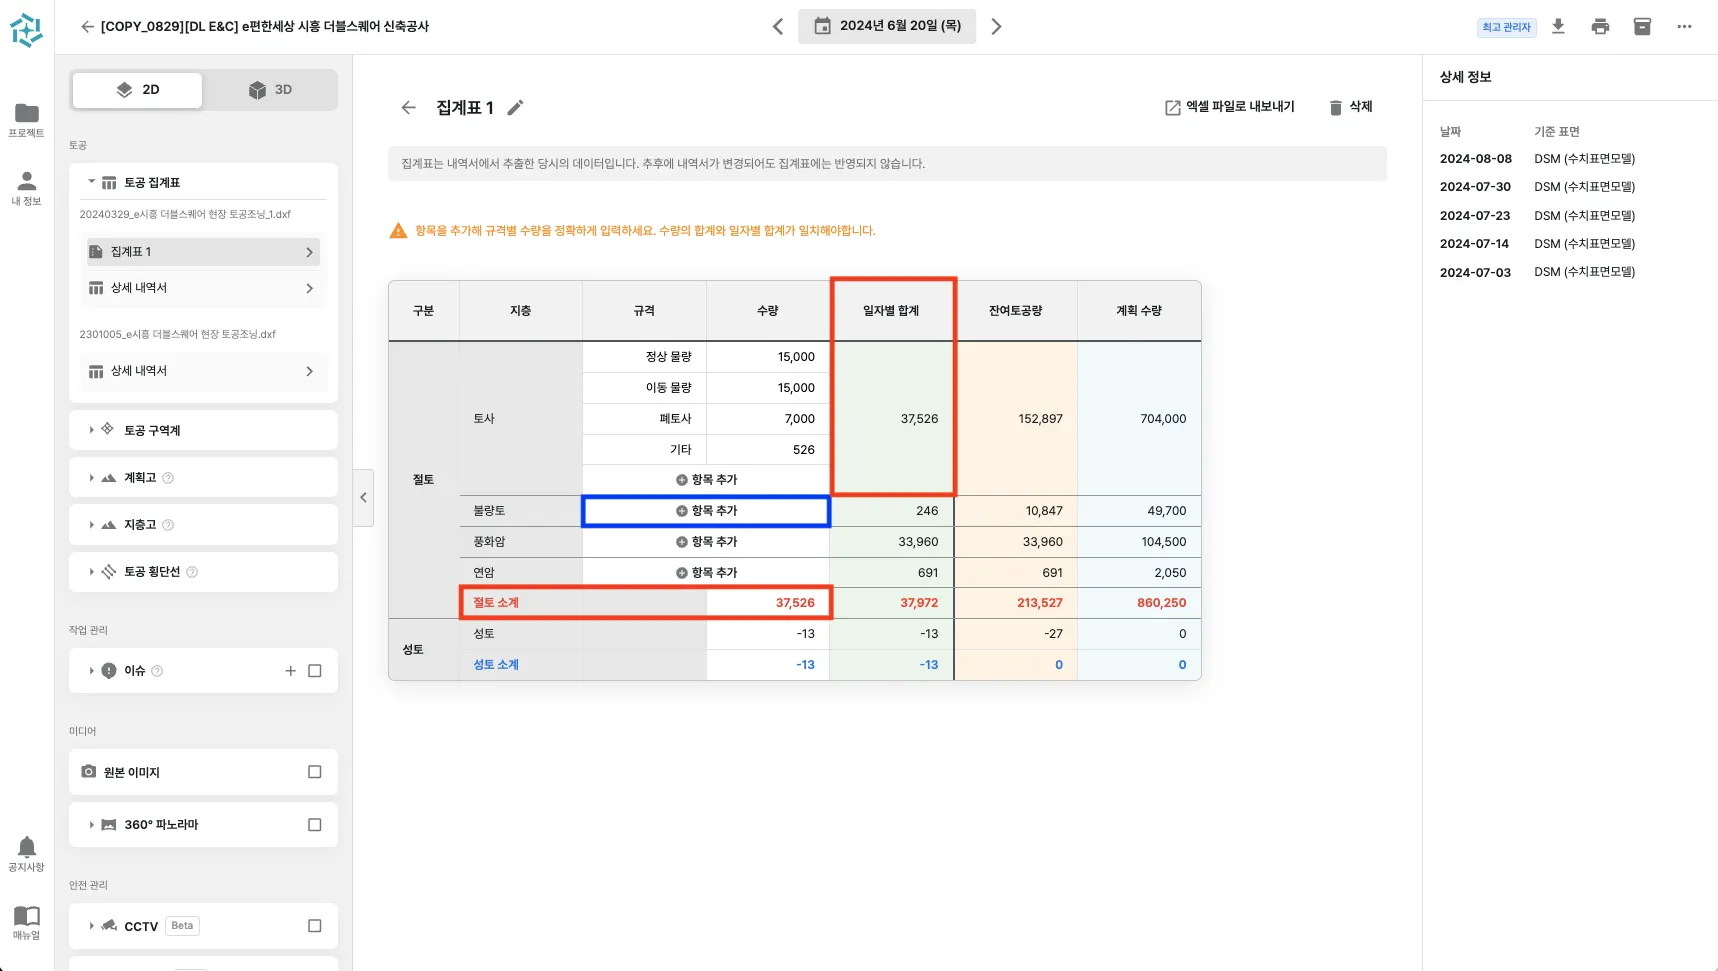
Task: Click the 일자별 합계 column header
Action: [x=892, y=311]
